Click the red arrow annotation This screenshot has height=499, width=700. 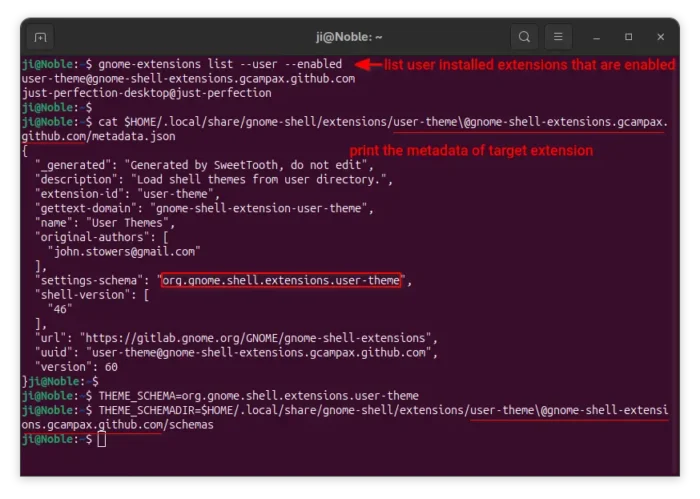click(369, 65)
